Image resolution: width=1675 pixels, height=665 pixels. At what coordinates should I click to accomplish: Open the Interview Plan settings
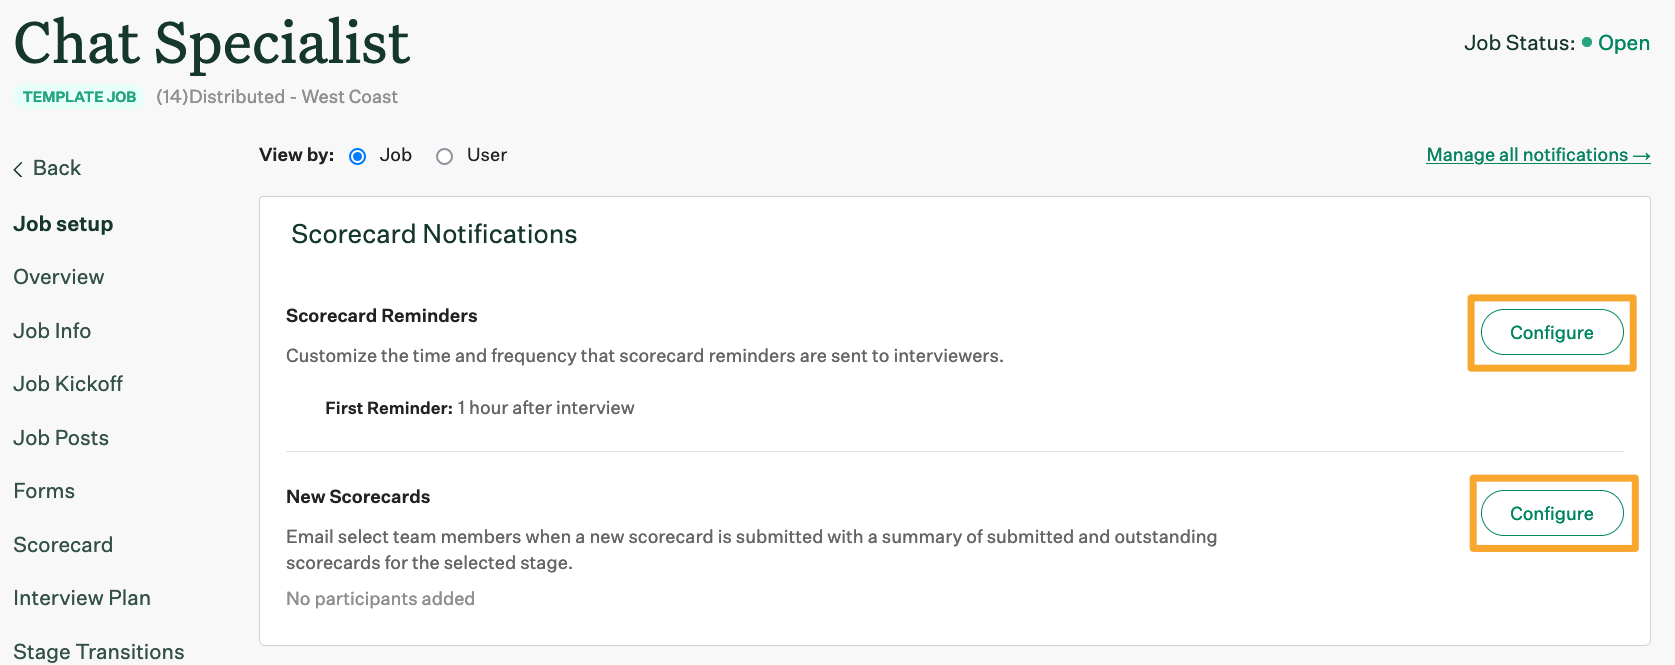(x=81, y=597)
